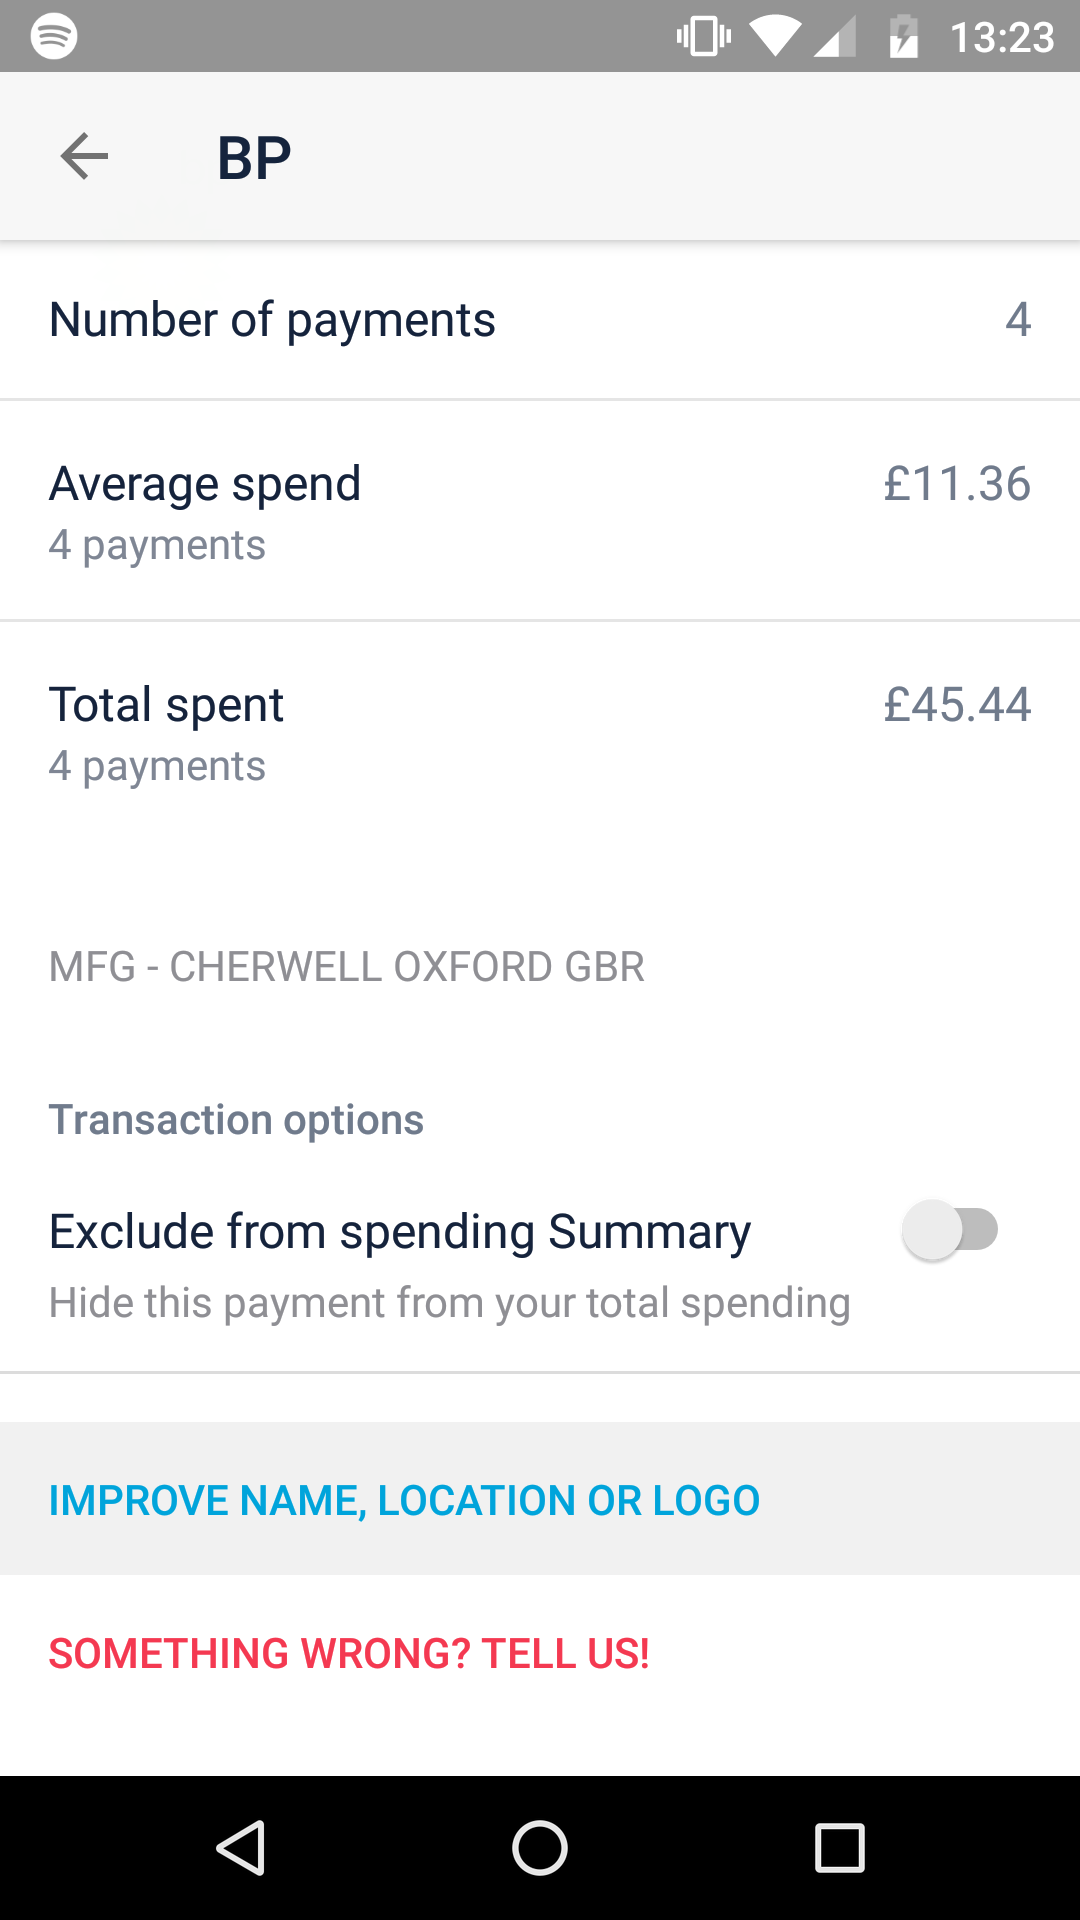Tap the battery charging status icon

[904, 37]
